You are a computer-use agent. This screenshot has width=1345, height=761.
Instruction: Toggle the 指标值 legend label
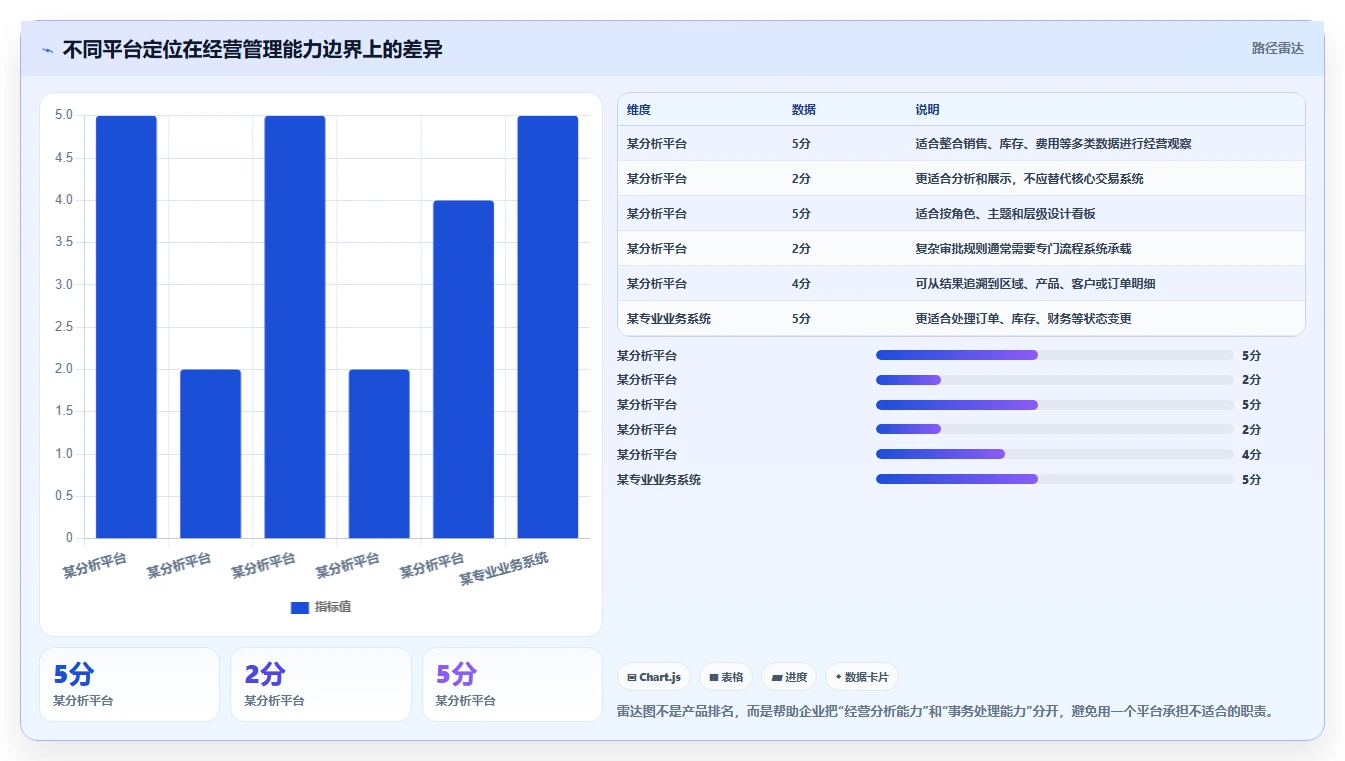(333, 607)
